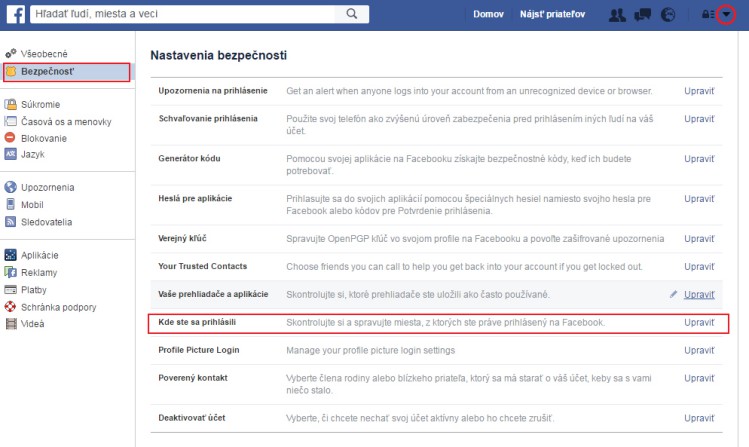Click the pencil icon beside Vaše prehliadače
This screenshot has height=447, width=749.
point(673,294)
